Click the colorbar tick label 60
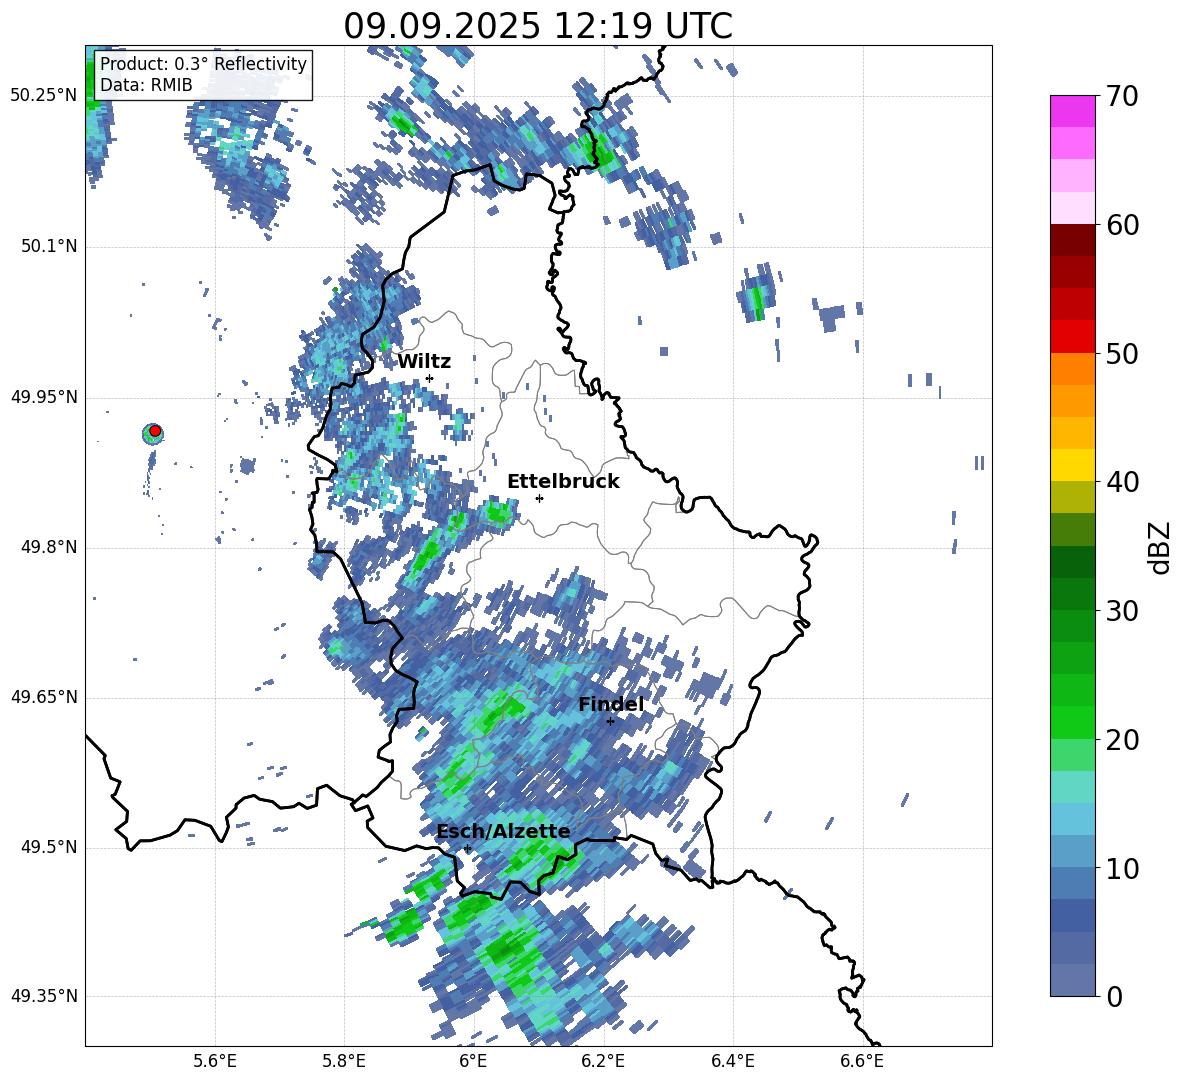The image size is (1184, 1081). click(x=1122, y=225)
